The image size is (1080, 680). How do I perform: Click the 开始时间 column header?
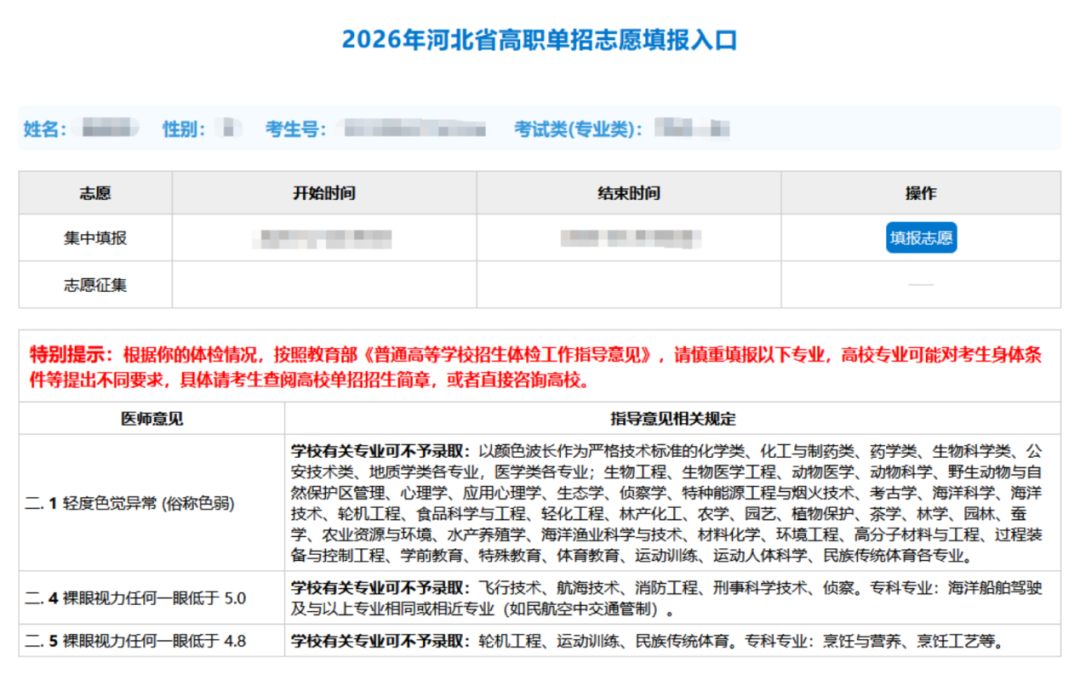click(x=324, y=193)
